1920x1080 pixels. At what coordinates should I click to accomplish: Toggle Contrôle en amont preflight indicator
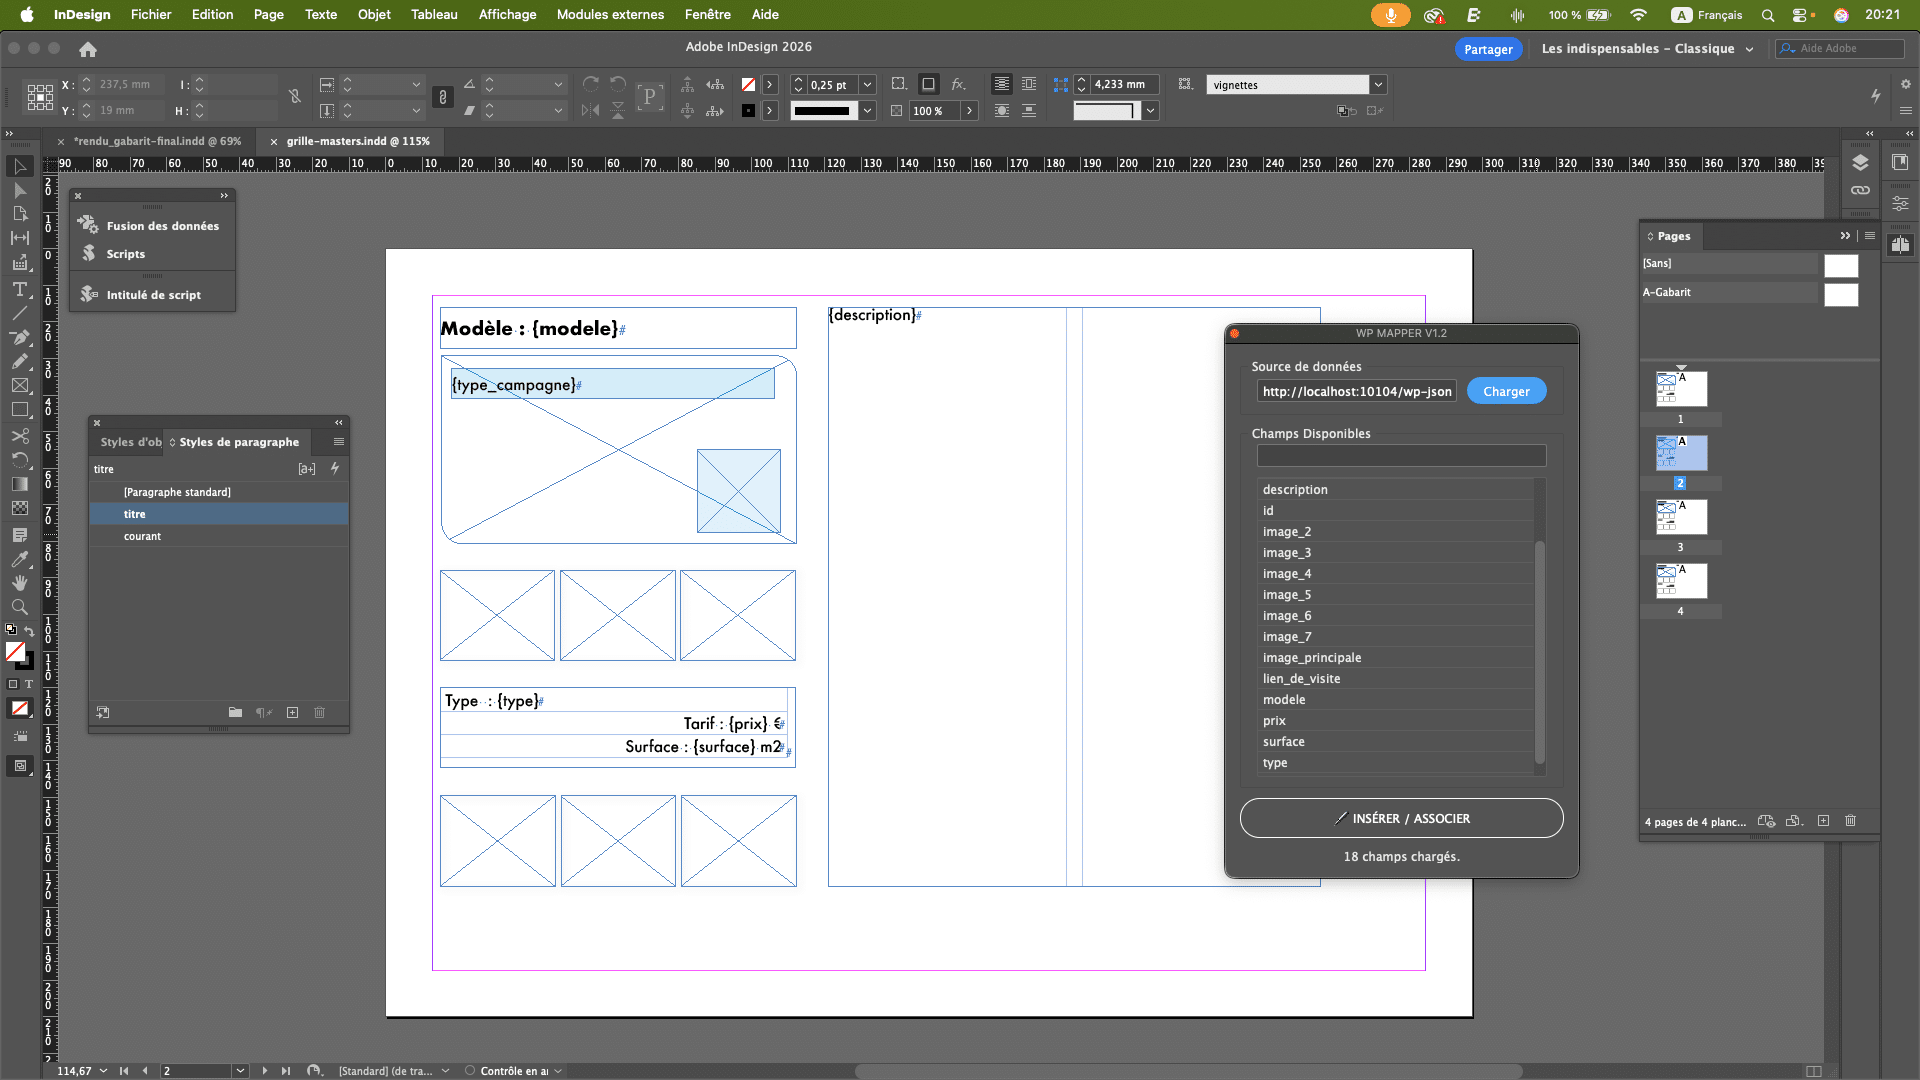pyautogui.click(x=470, y=1071)
